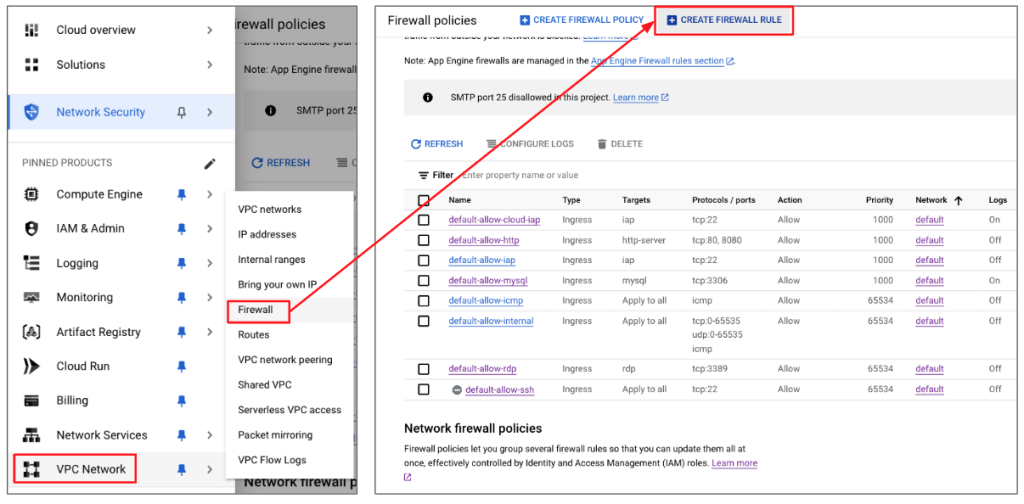
Task: Unpin VPC Network via its pin icon
Action: pos(182,469)
